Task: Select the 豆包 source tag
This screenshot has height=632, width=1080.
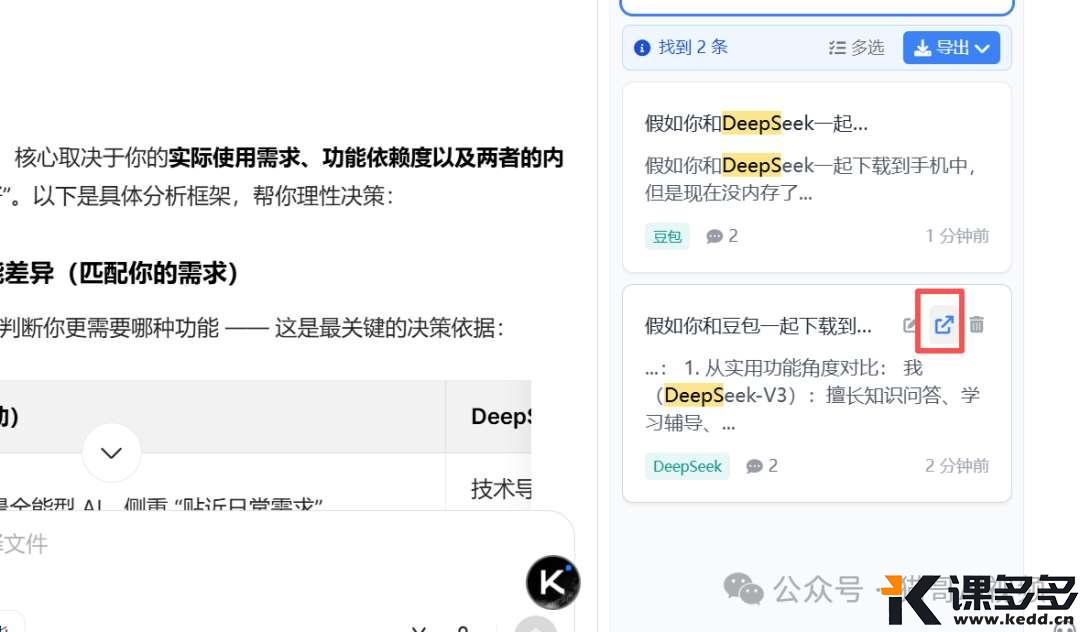Action: [667, 236]
